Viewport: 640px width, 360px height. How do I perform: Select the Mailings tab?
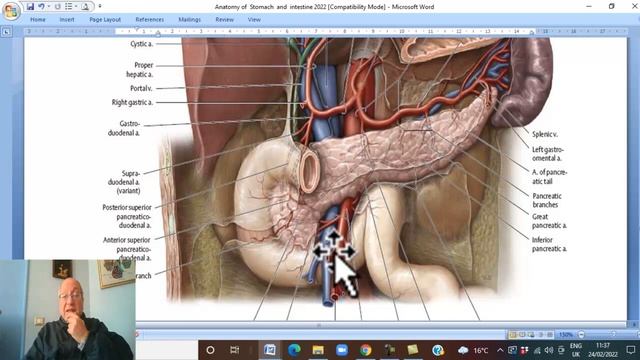(189, 20)
